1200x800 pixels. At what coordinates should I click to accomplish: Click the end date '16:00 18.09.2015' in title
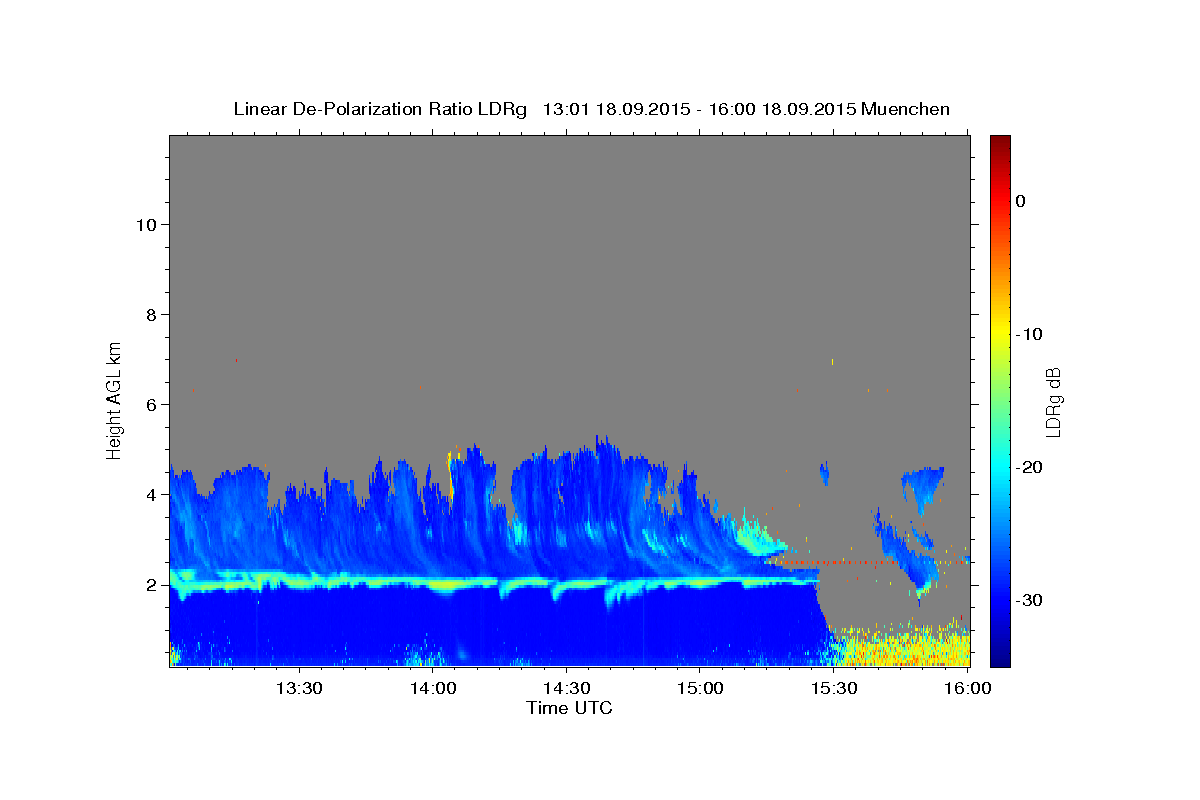[782, 109]
